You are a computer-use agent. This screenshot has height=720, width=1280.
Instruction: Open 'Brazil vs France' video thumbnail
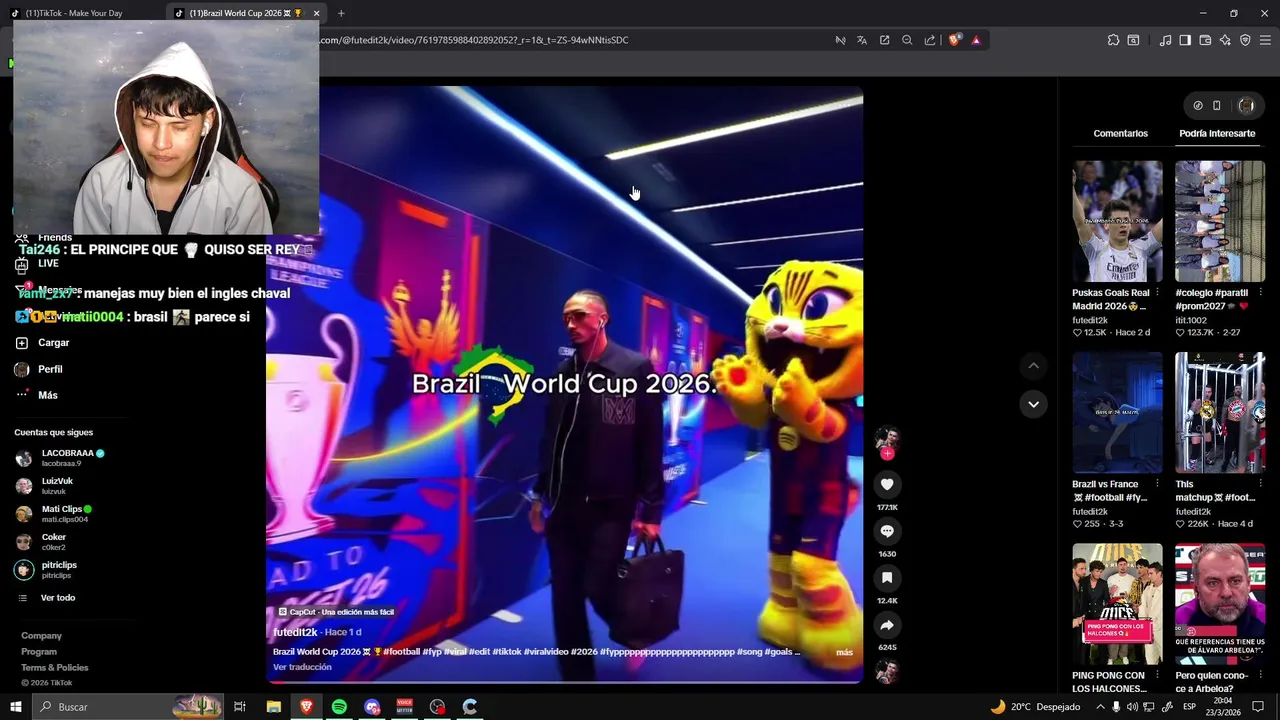(x=1117, y=412)
